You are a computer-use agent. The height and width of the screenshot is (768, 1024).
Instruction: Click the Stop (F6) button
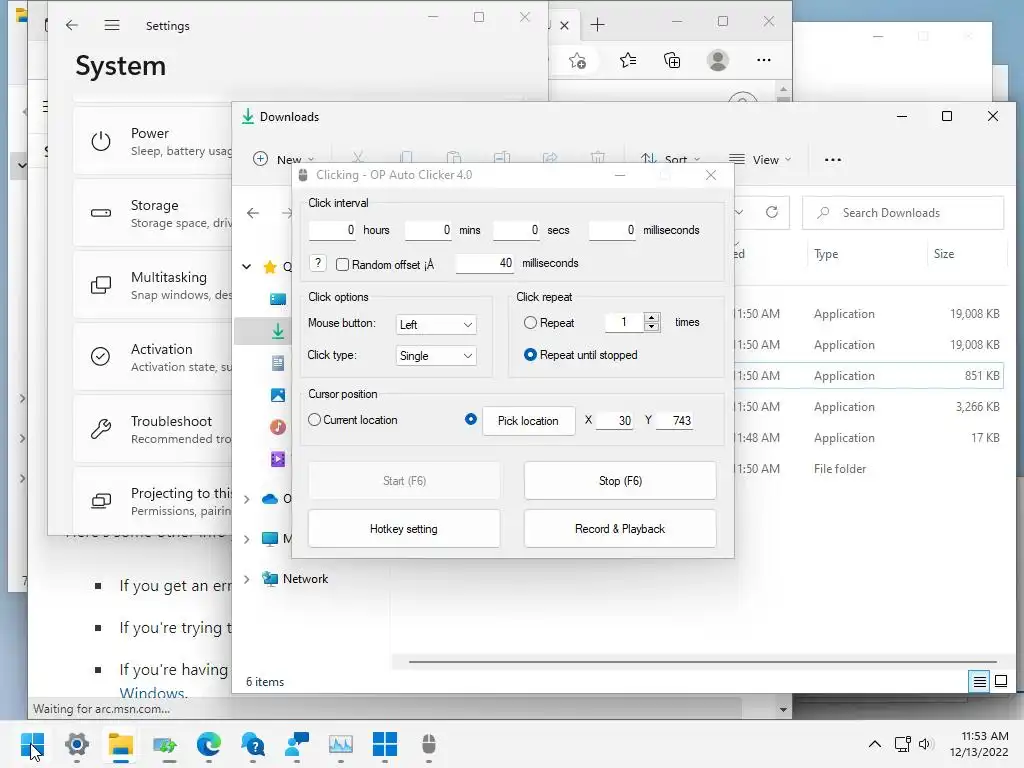[x=620, y=481]
